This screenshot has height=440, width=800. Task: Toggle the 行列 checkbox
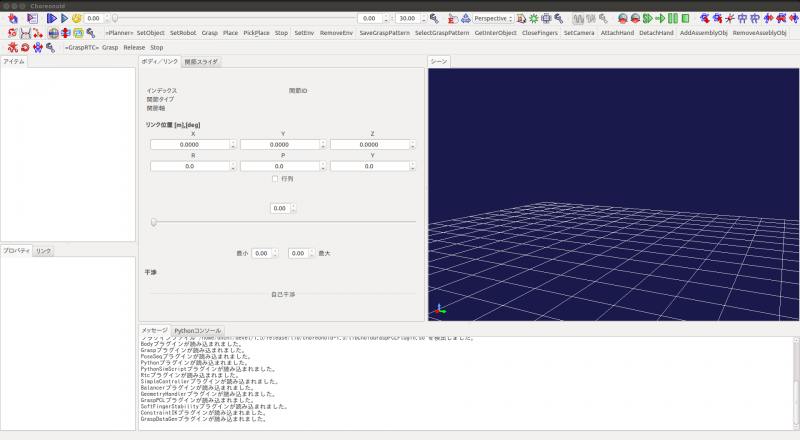click(276, 178)
